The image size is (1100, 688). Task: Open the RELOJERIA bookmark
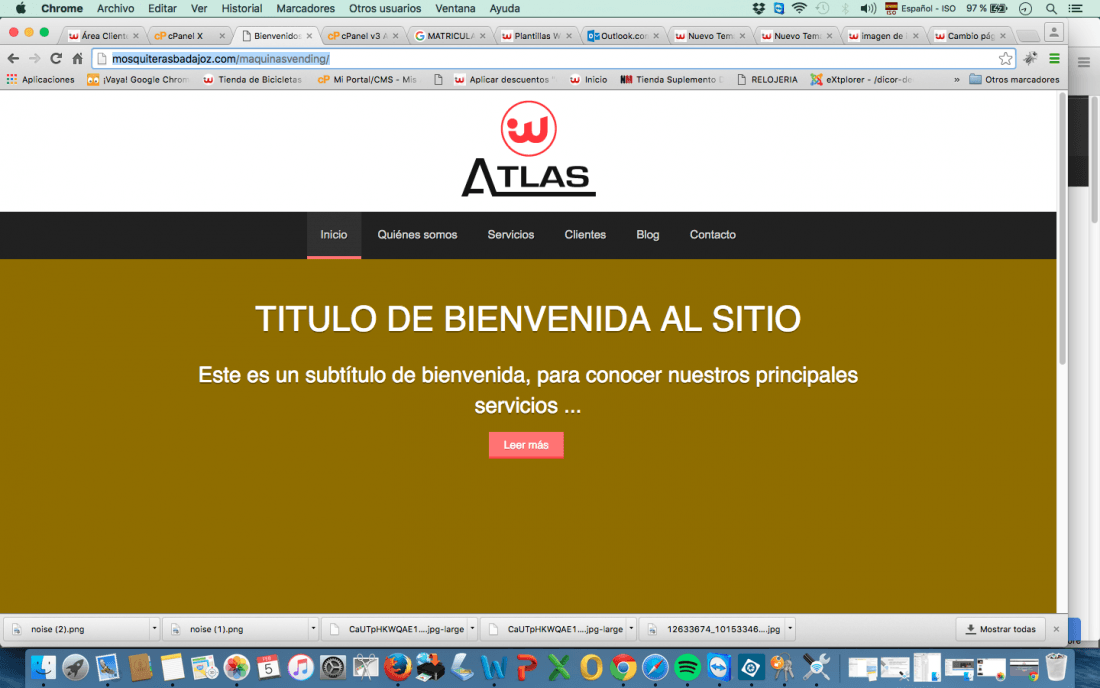click(767, 79)
